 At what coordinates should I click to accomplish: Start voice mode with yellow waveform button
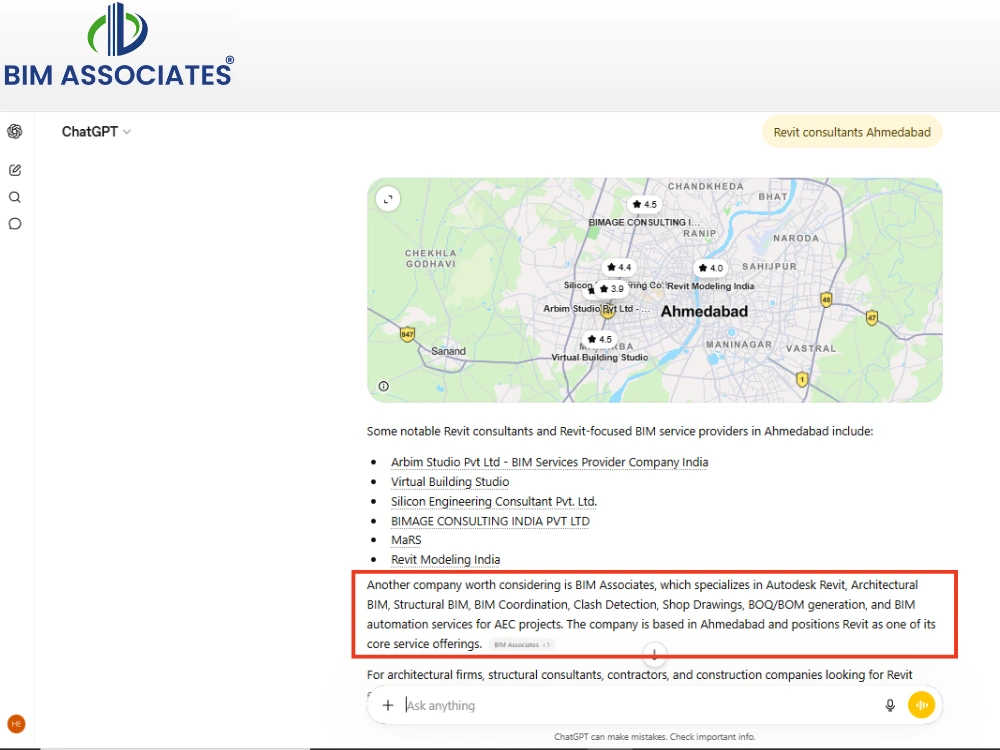point(922,705)
